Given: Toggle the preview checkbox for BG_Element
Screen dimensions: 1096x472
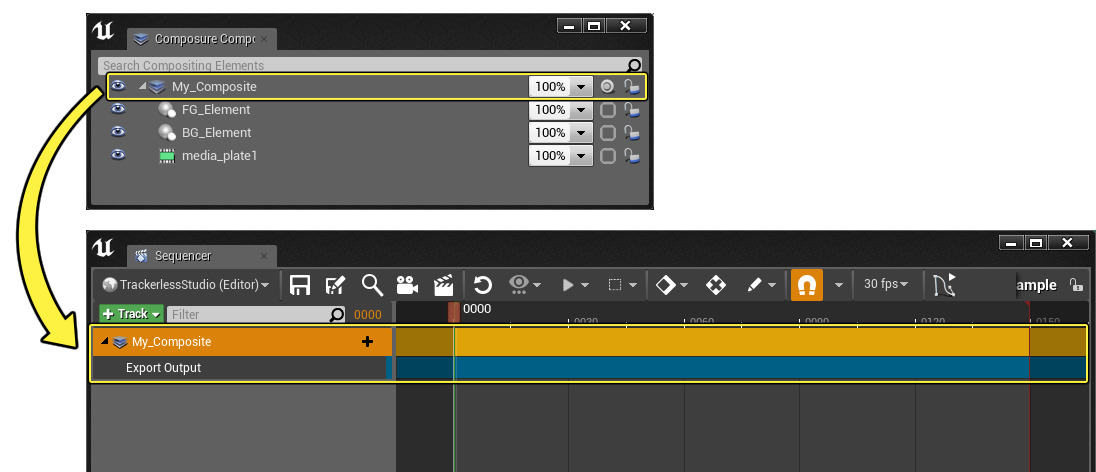Looking at the screenshot, I should [x=608, y=133].
